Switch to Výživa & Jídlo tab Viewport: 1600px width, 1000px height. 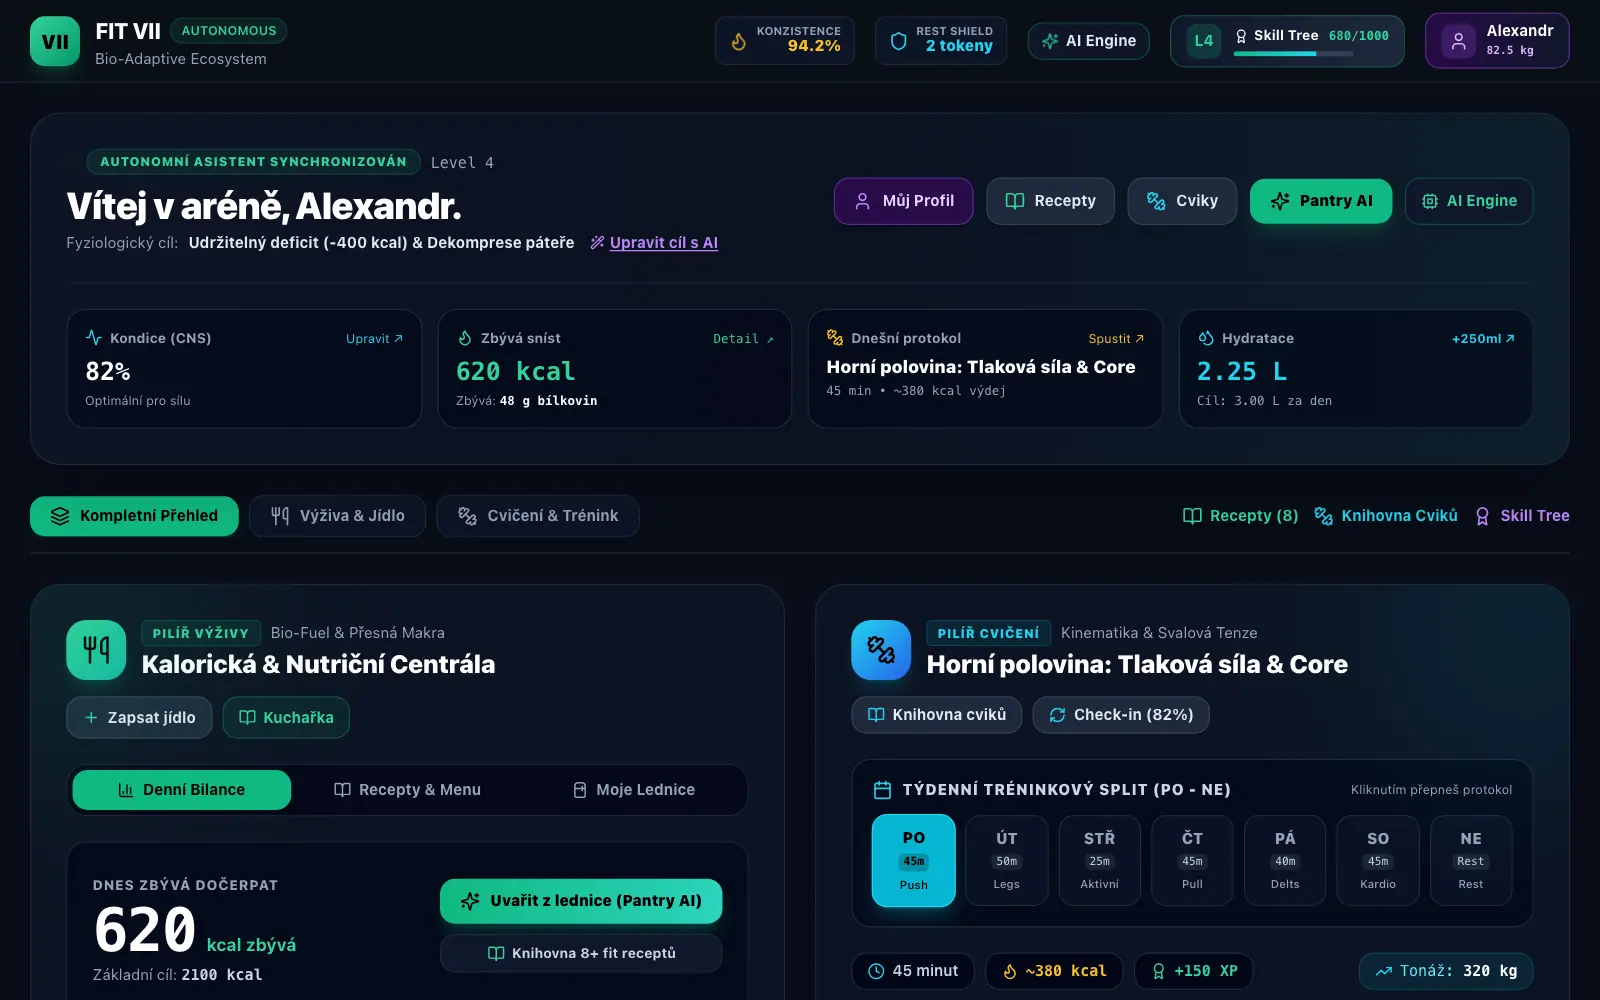click(338, 516)
